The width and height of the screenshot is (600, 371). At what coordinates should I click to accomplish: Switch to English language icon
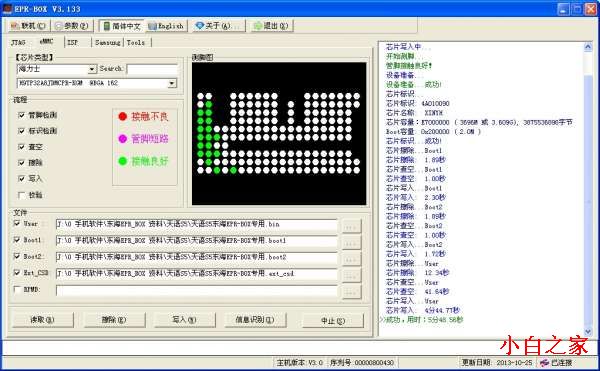click(152, 26)
